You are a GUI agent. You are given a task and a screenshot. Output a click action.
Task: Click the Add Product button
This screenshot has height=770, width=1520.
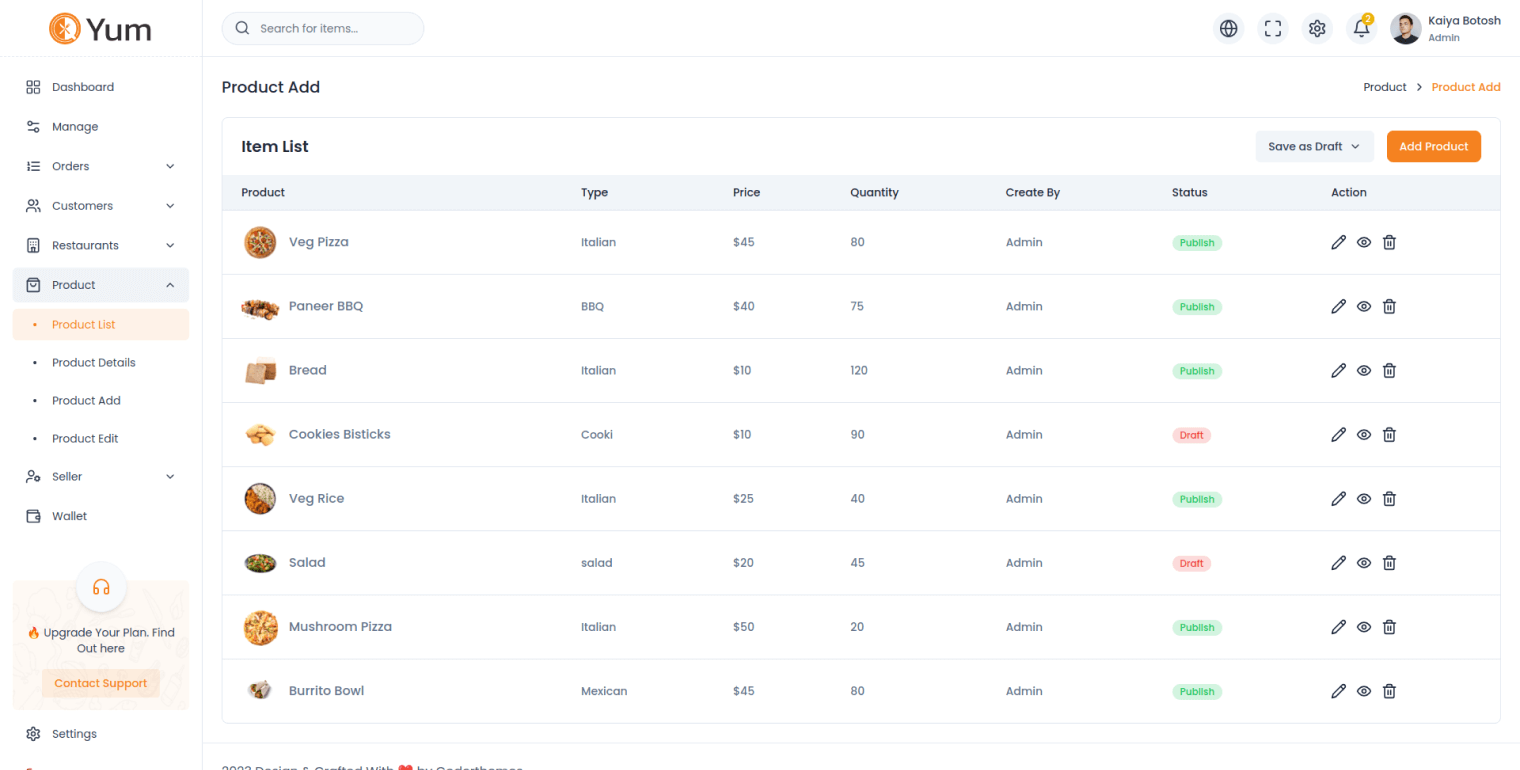(1433, 146)
